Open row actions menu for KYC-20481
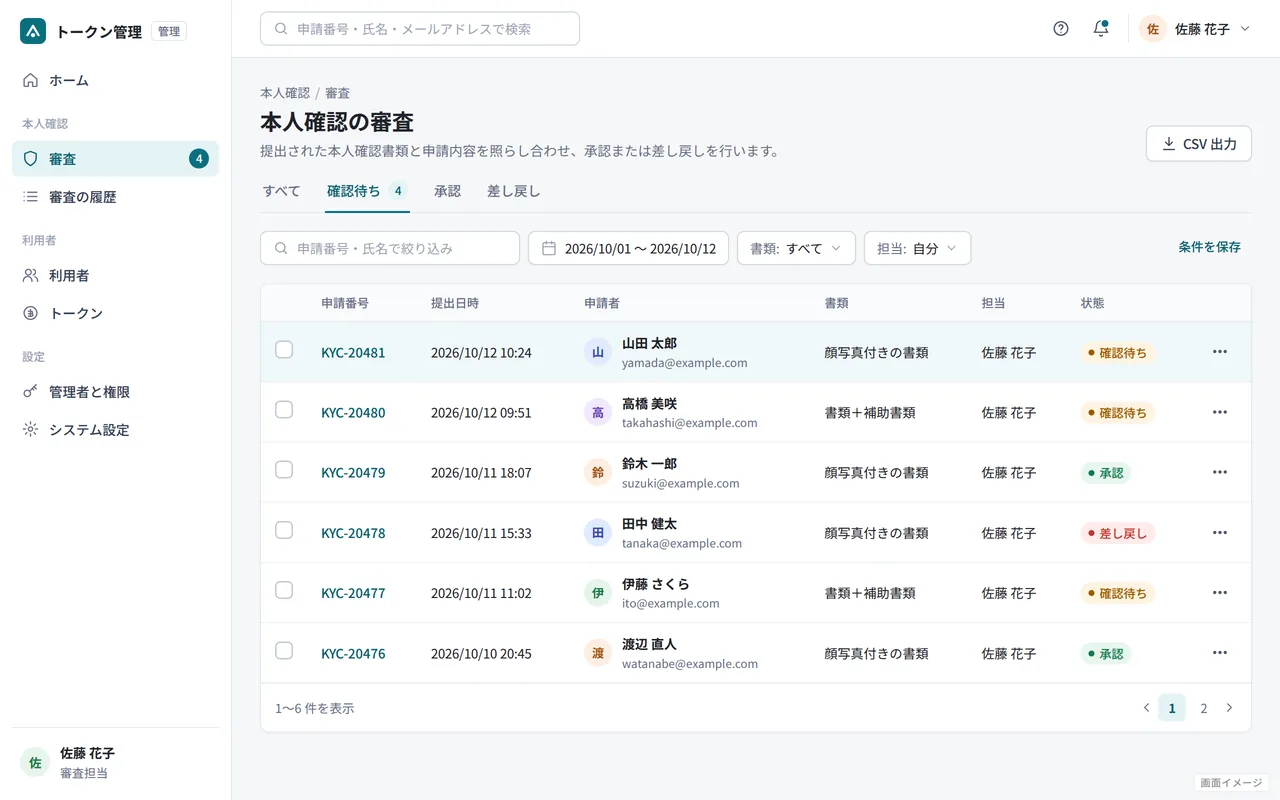Screen dimensions: 1280x800 pos(1219,352)
